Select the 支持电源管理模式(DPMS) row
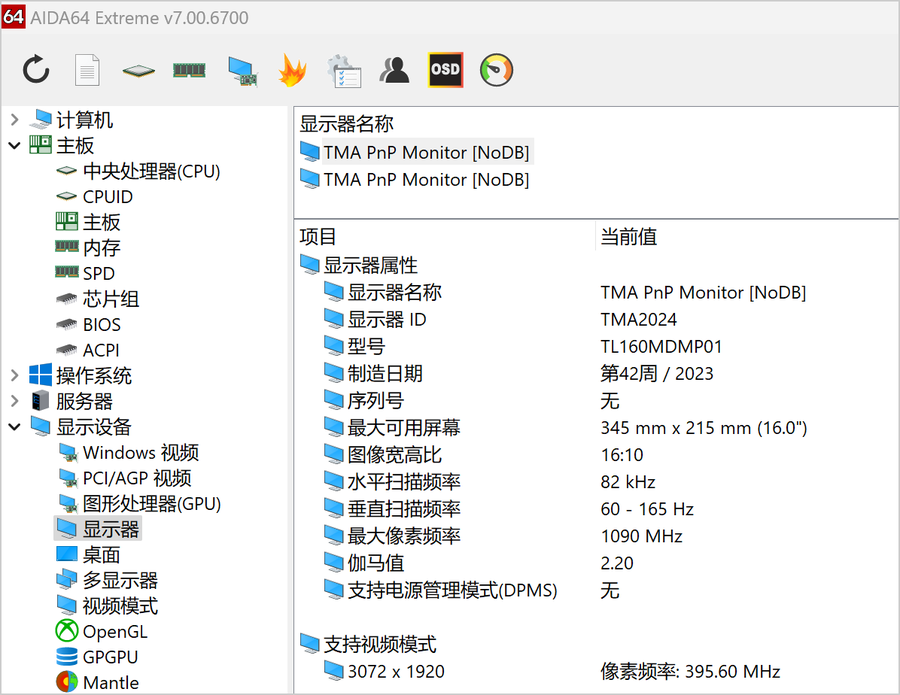This screenshot has width=900, height=695. click(x=452, y=590)
